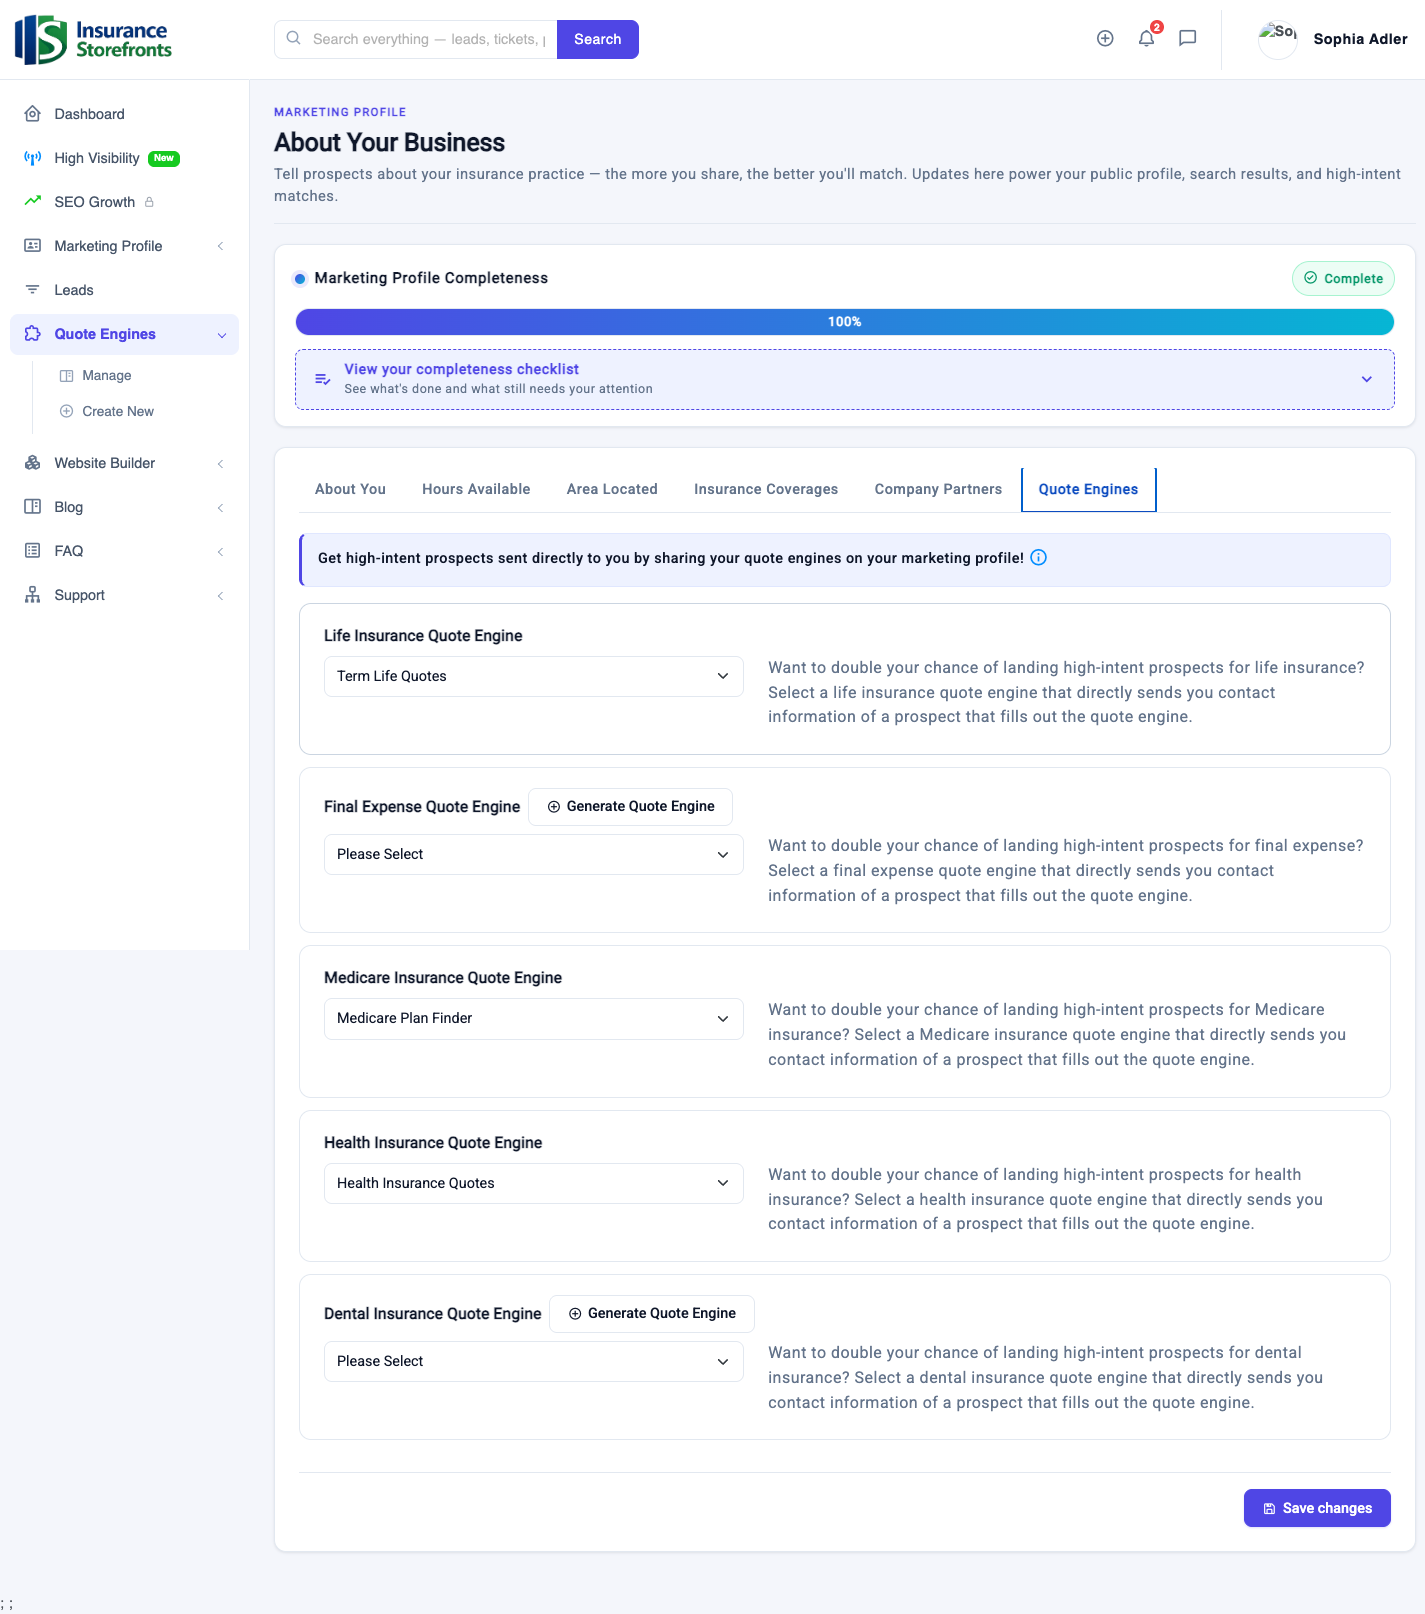Collapse the Quote Engines sidebar section

[222, 335]
